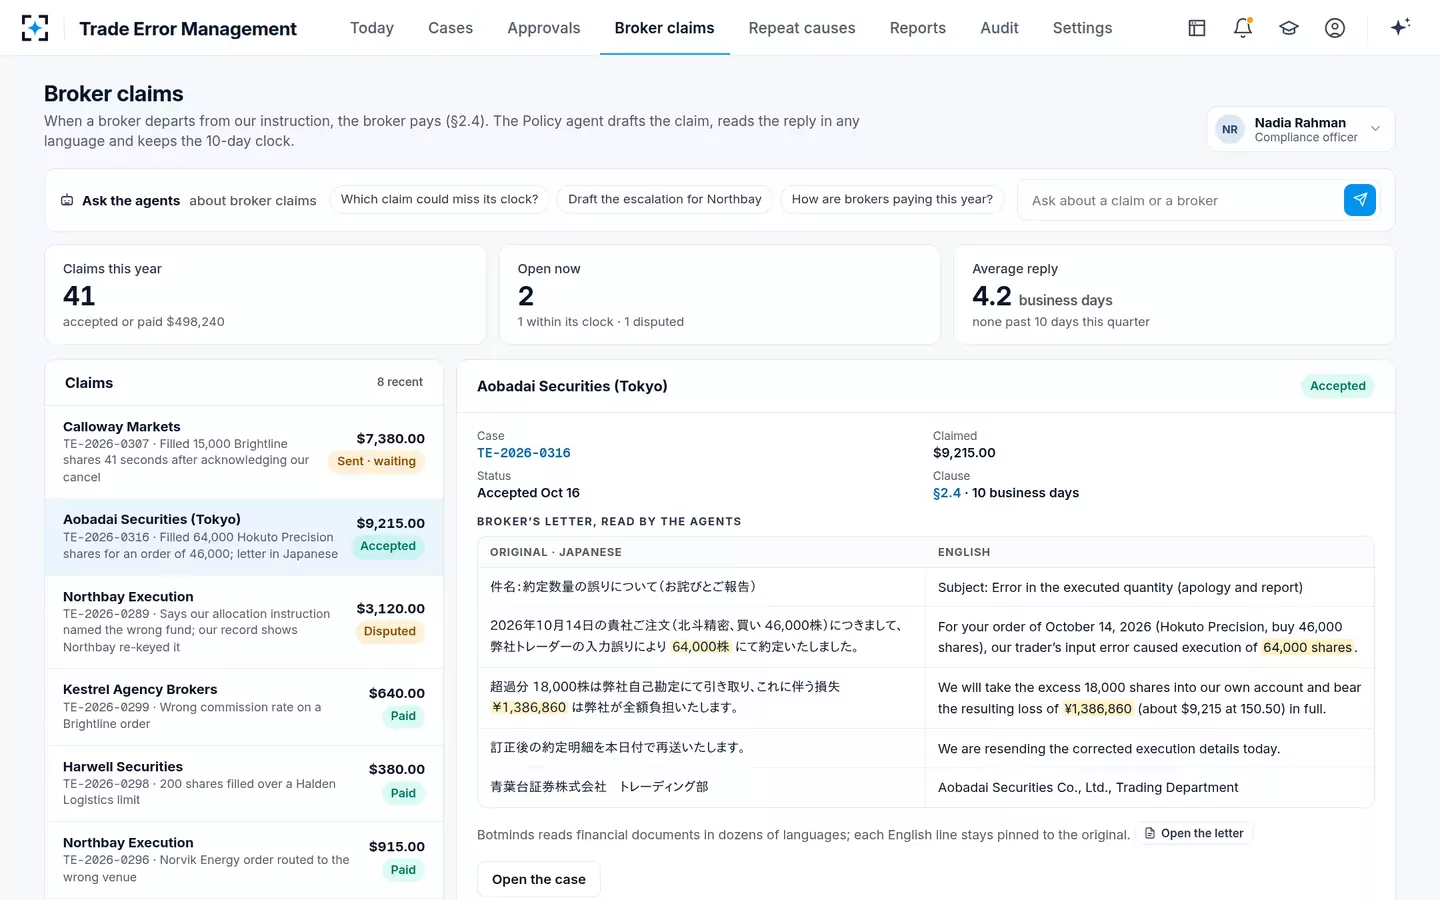The image size is (1440, 900).
Task: Open the Northbay Execution disputed claim TE-2026-0289
Action: pyautogui.click(x=244, y=622)
